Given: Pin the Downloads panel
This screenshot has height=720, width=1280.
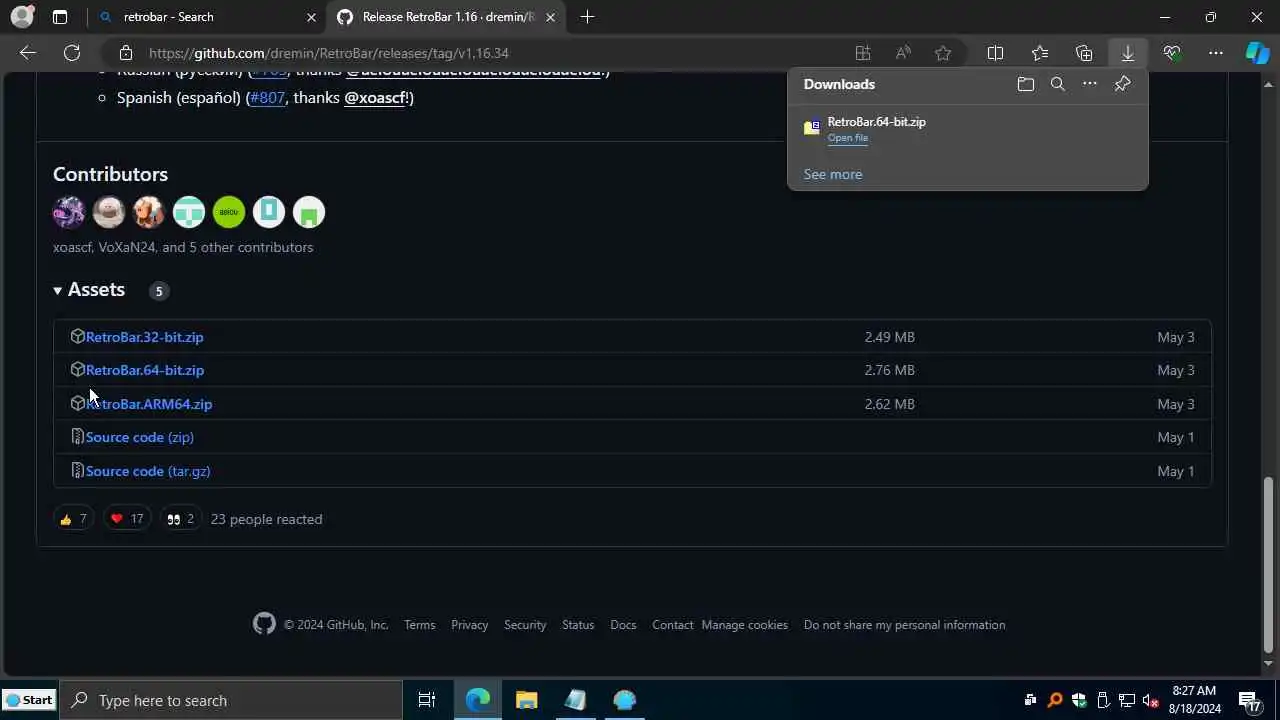Looking at the screenshot, I should (1122, 84).
